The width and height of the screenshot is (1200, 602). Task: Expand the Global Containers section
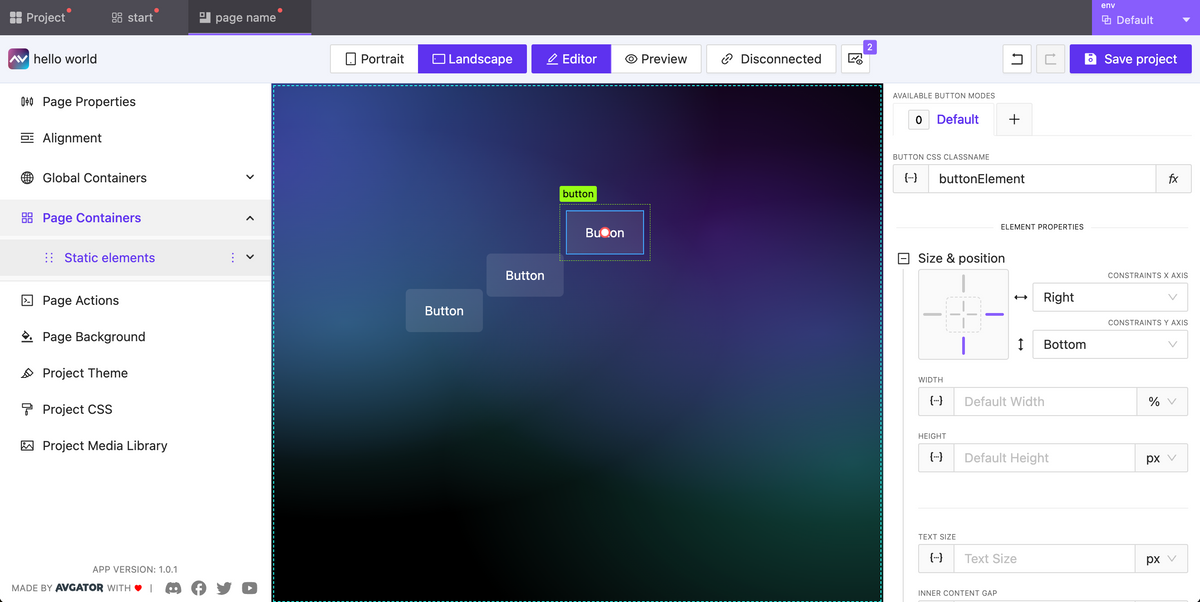click(252, 177)
